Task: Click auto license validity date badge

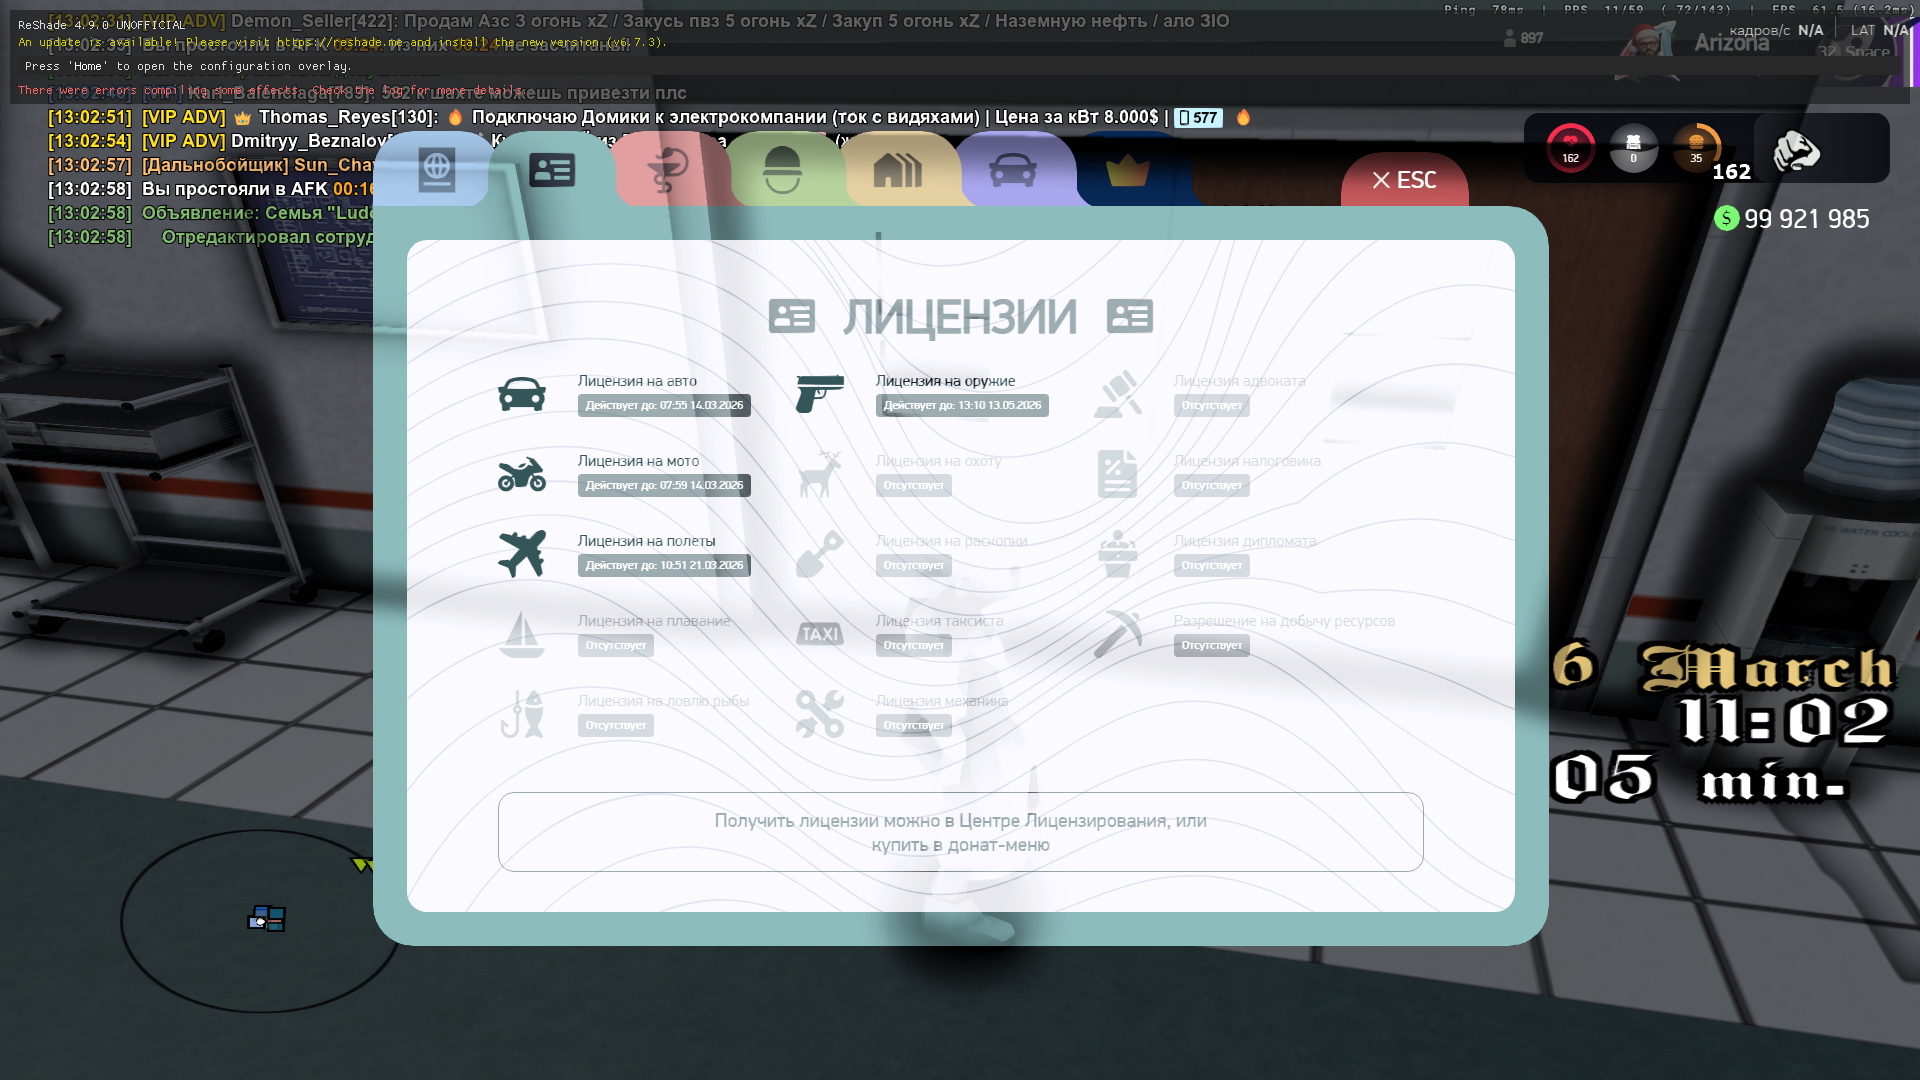Action: [664, 406]
